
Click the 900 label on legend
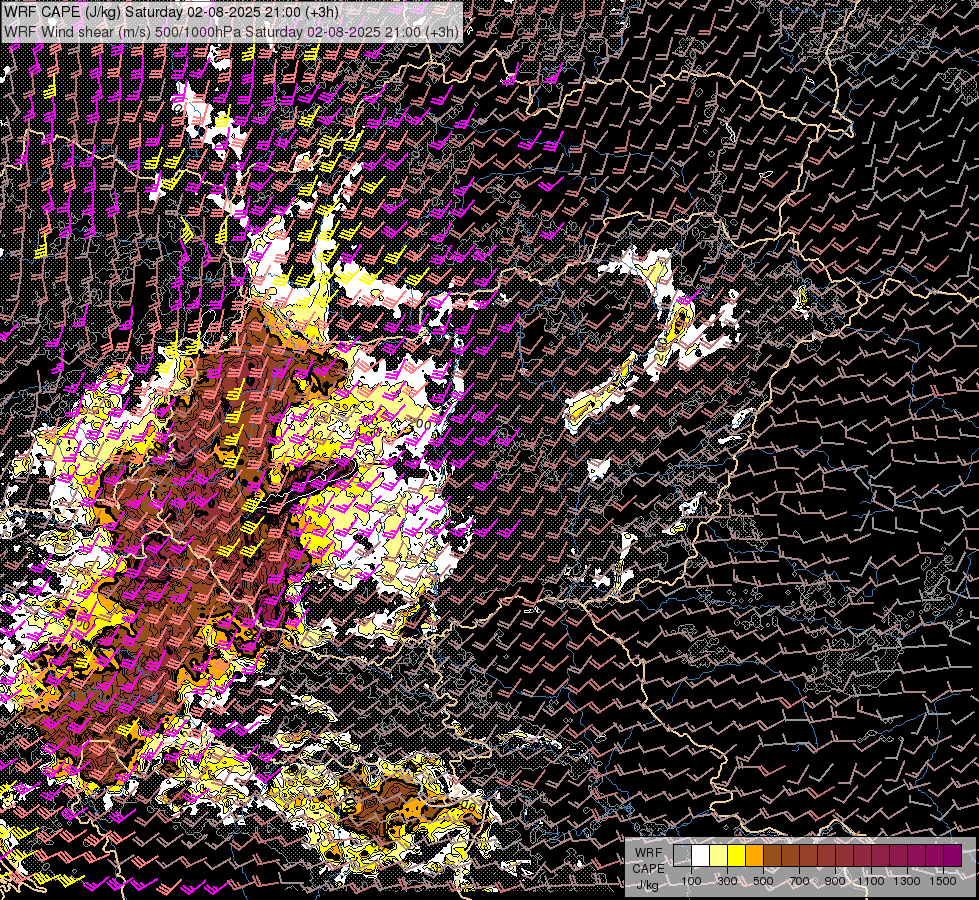[835, 881]
